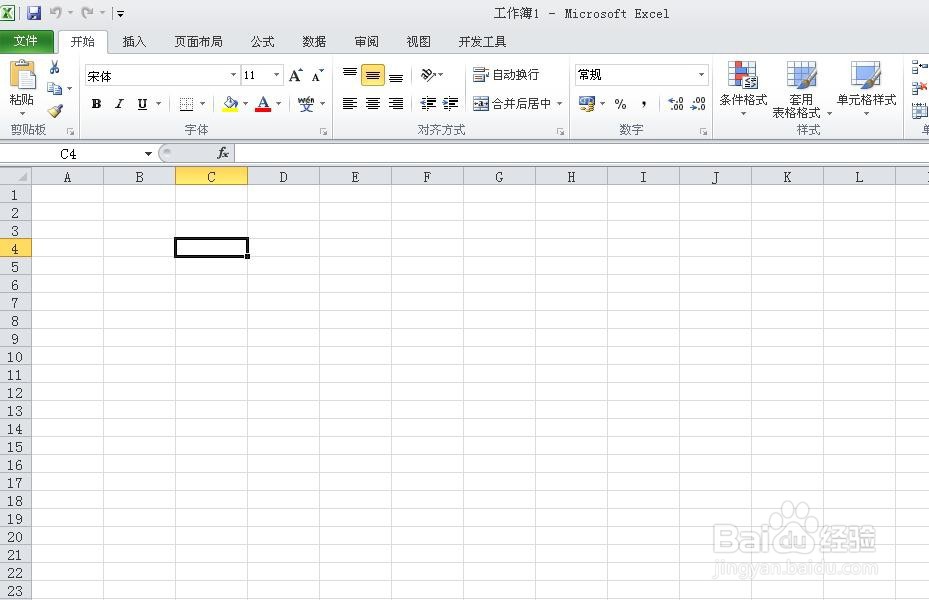Click the Paste clipboard icon

22,75
